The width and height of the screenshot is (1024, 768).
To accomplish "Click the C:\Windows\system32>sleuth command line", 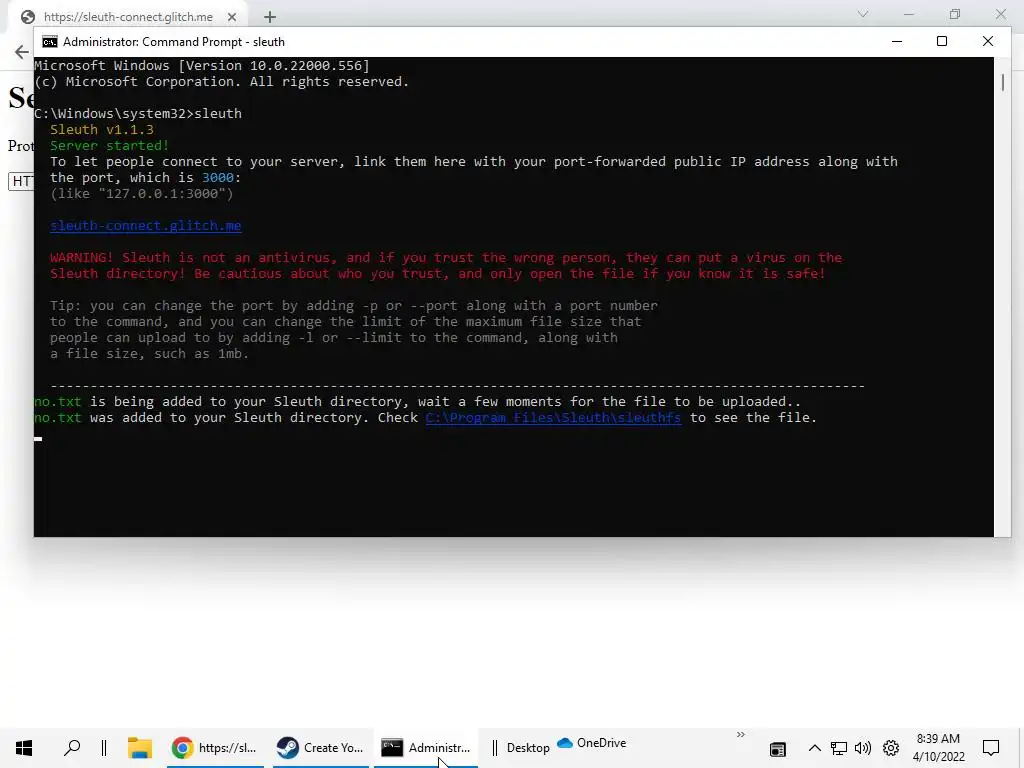I will click(x=138, y=114).
